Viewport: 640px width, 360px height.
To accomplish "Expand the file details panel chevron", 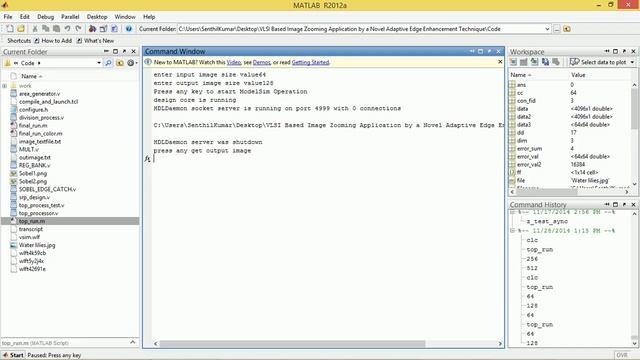I will tap(133, 342).
